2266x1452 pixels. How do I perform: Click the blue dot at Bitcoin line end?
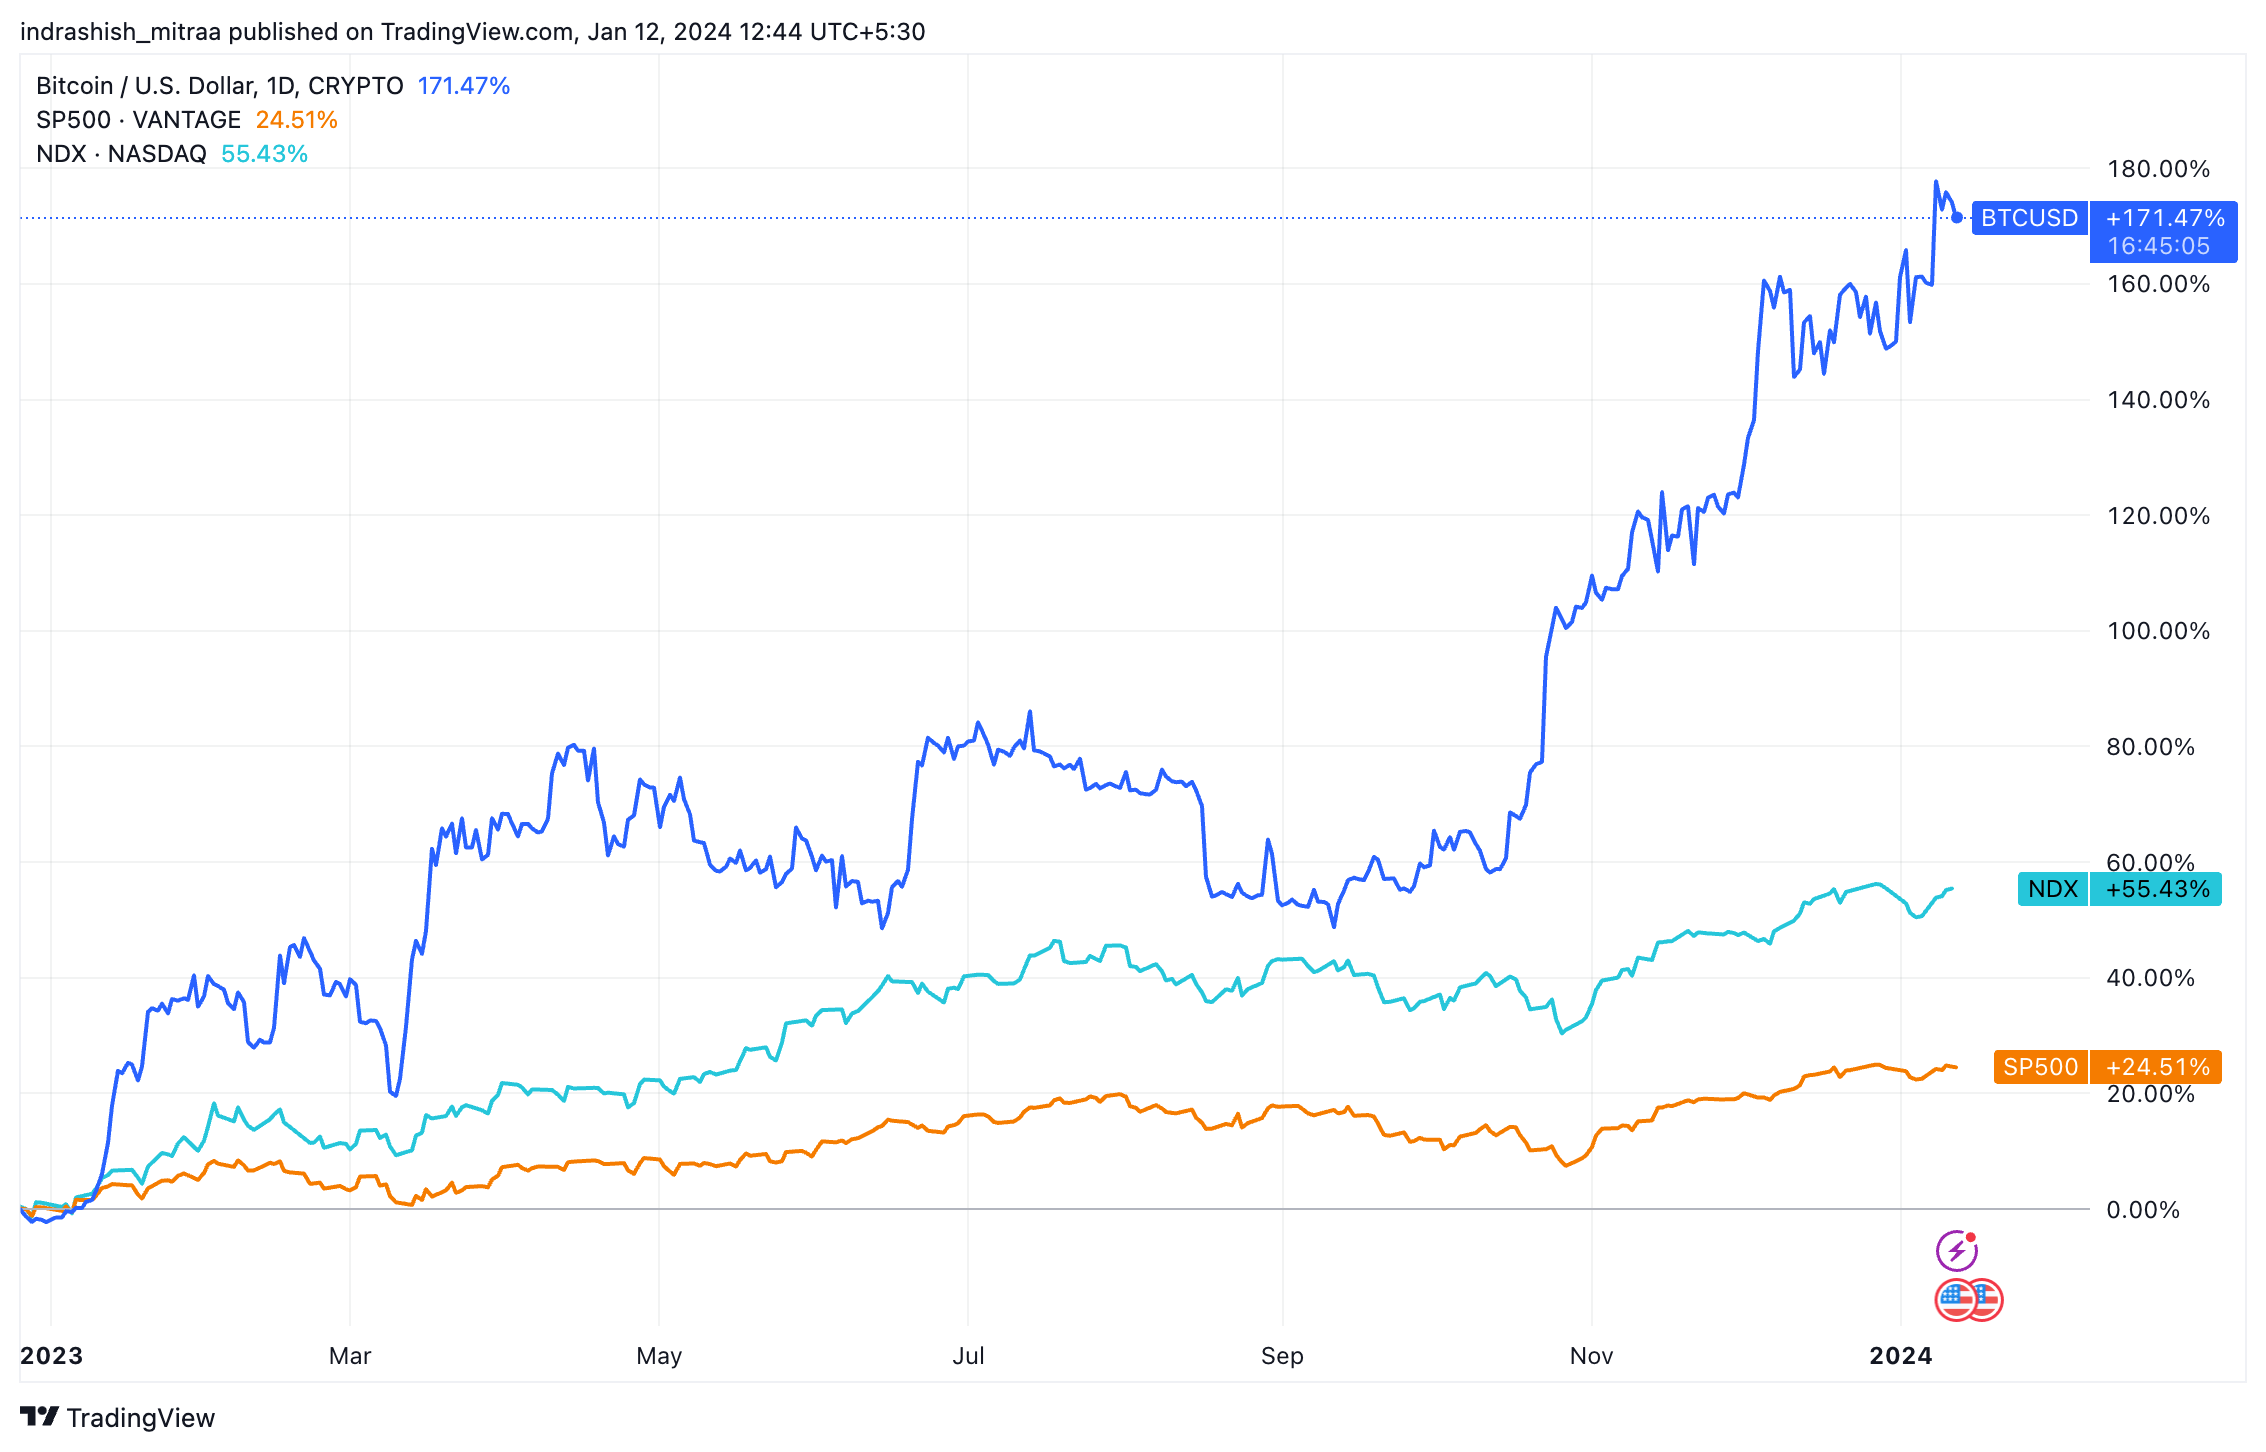pyautogui.click(x=1957, y=218)
